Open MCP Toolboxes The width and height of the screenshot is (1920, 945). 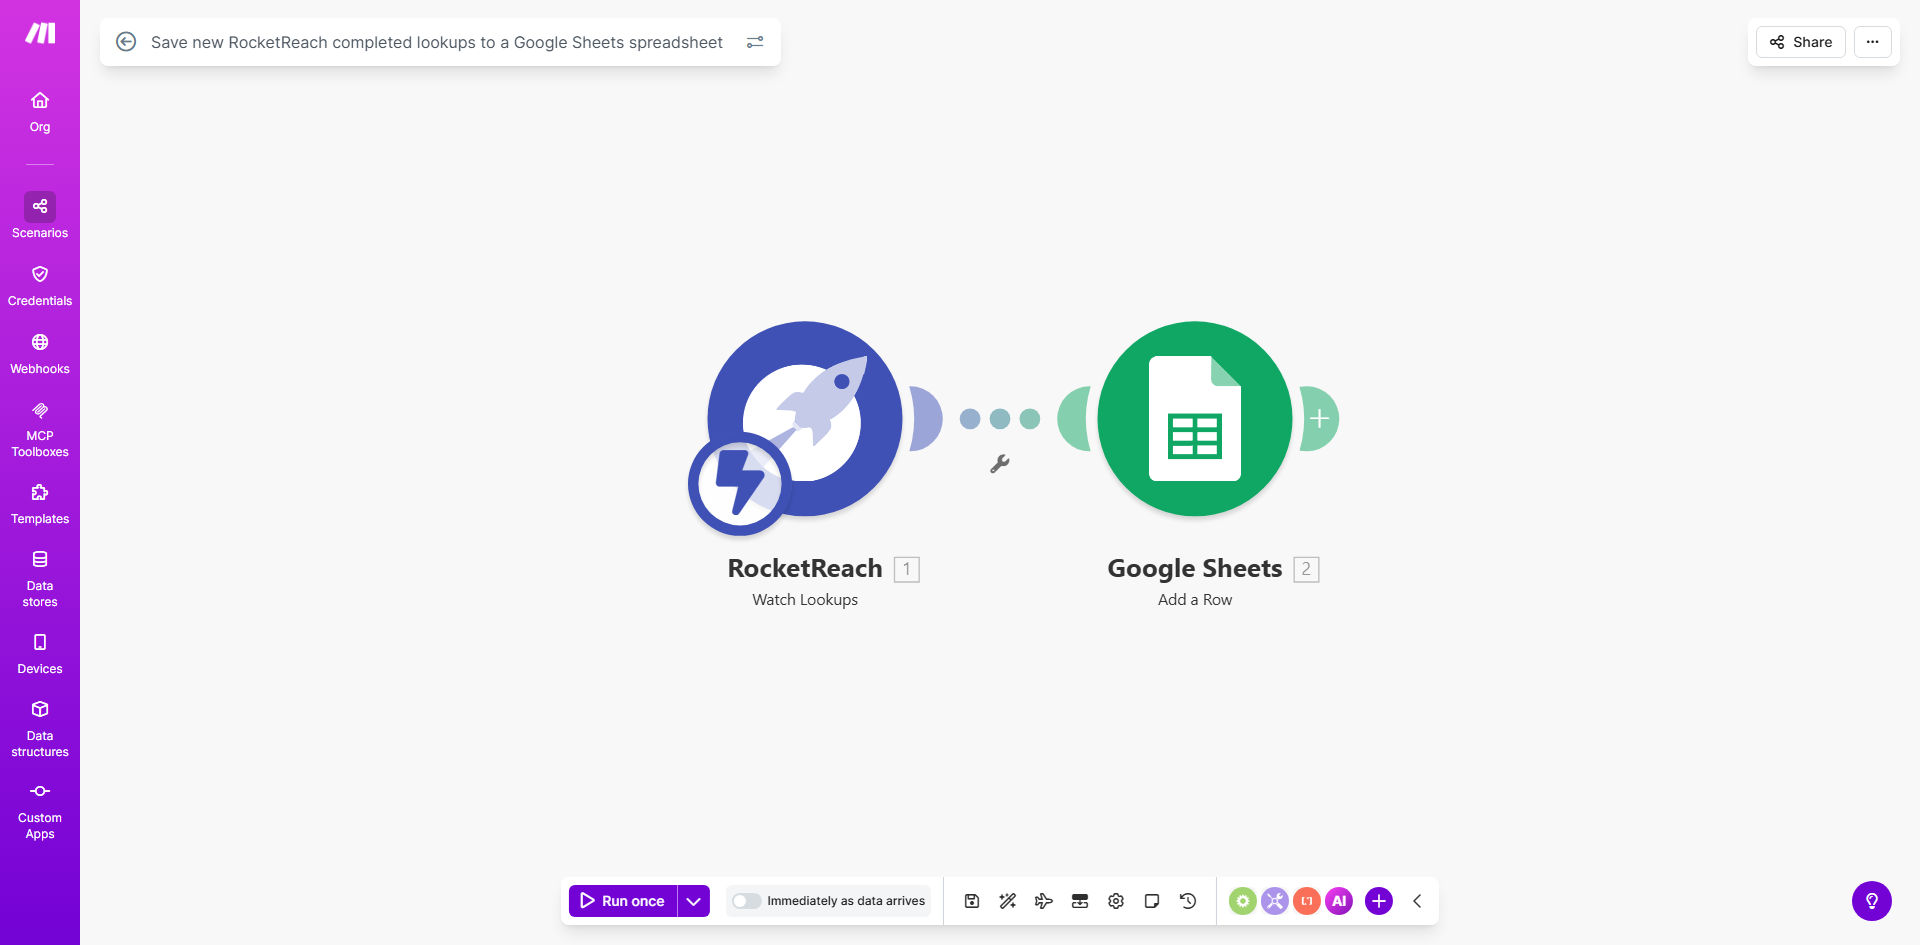coord(40,430)
